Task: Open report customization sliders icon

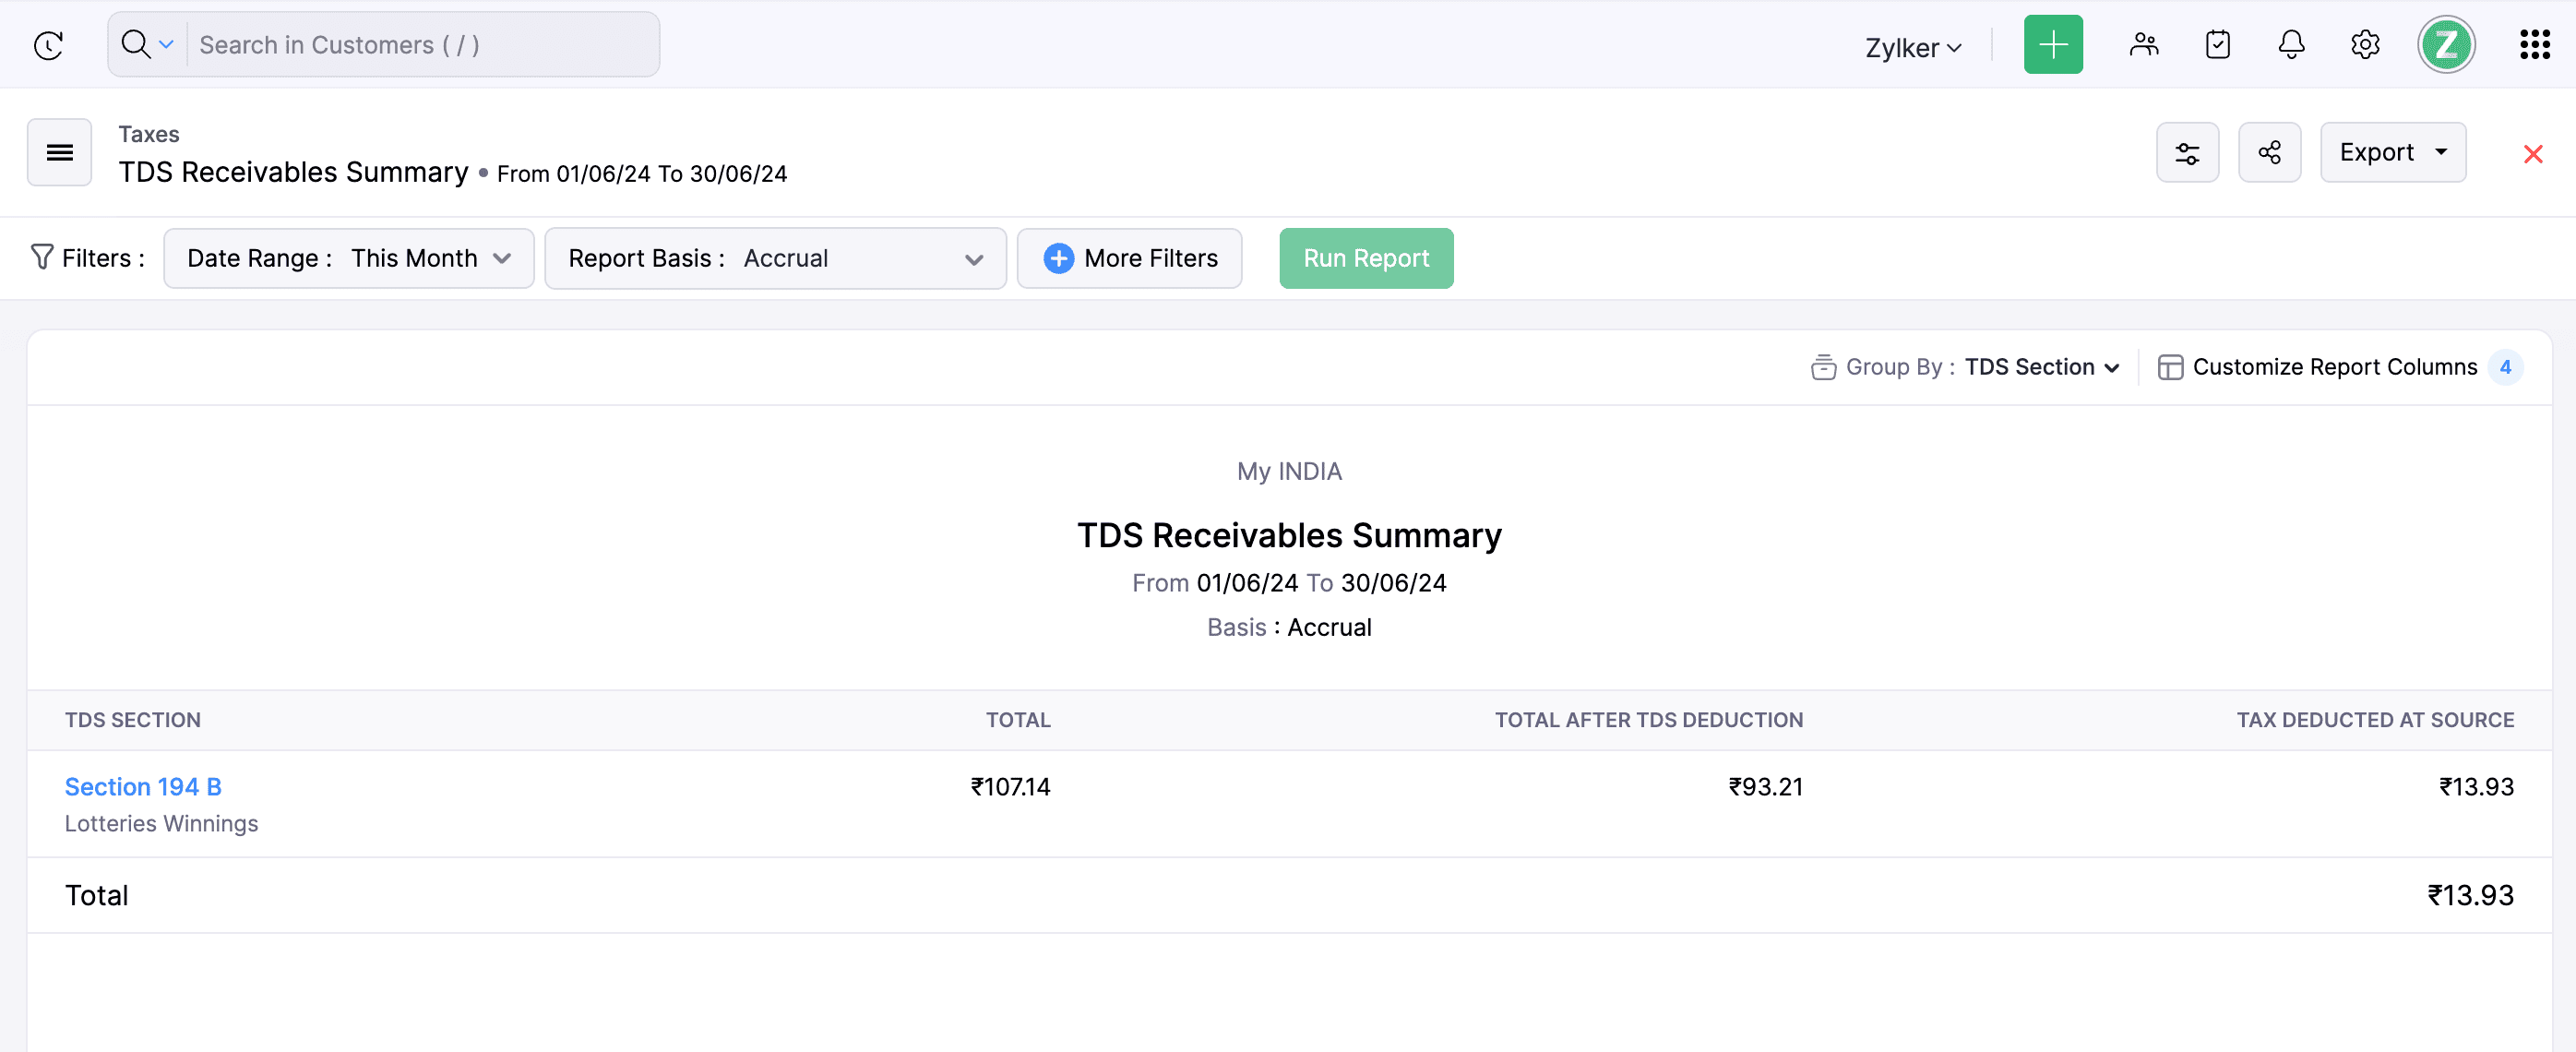Action: [2187, 152]
